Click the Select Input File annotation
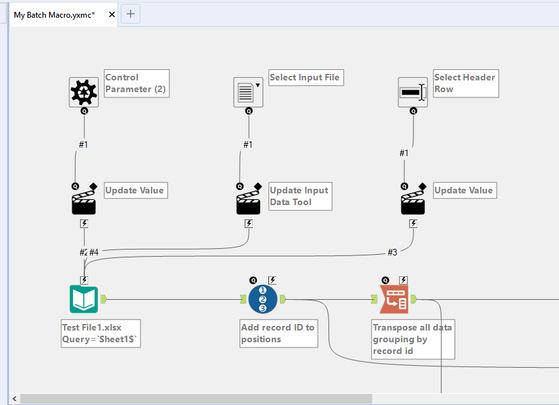 (x=306, y=77)
